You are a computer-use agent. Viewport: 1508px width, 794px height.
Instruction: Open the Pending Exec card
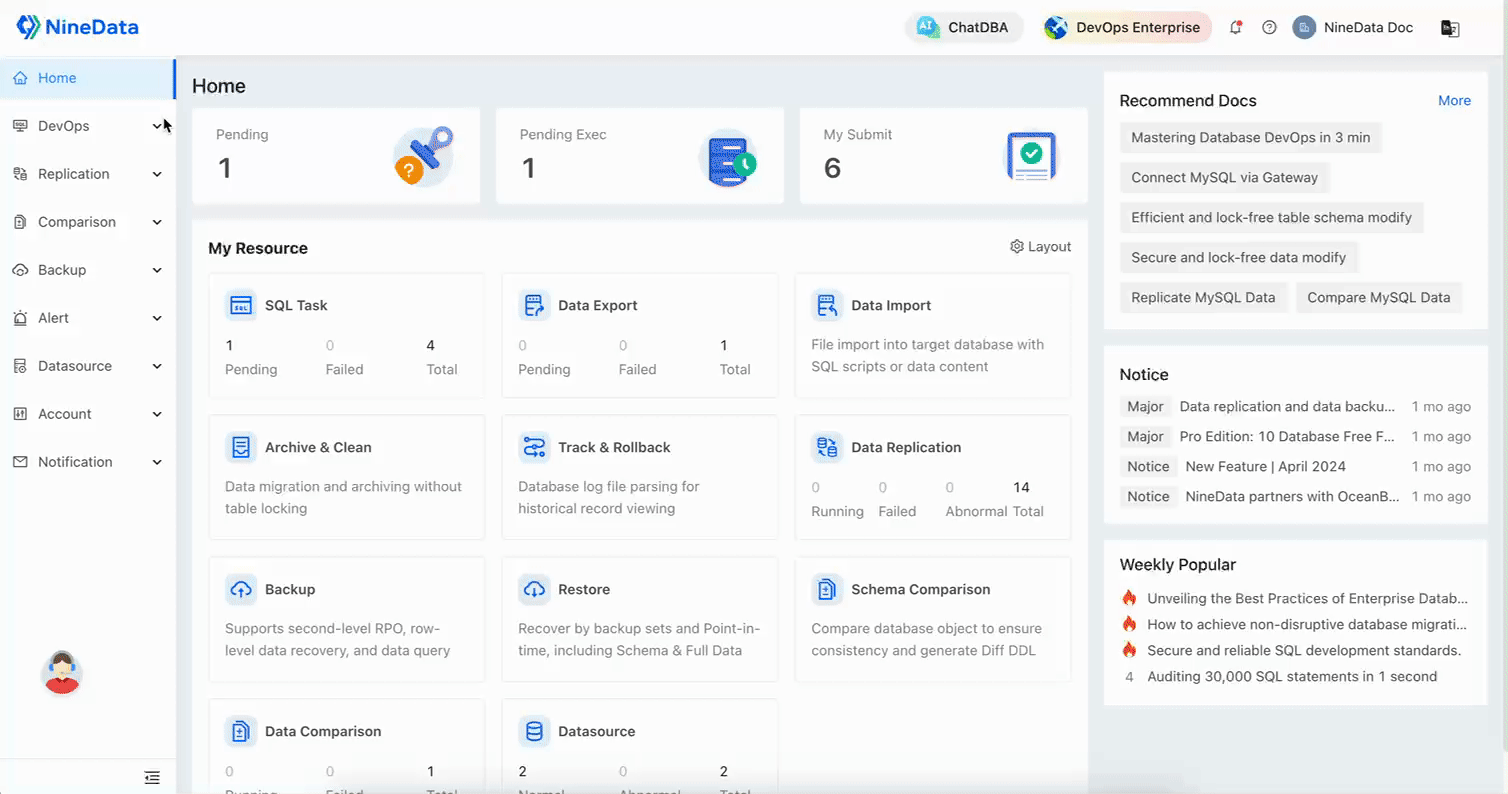[640, 156]
